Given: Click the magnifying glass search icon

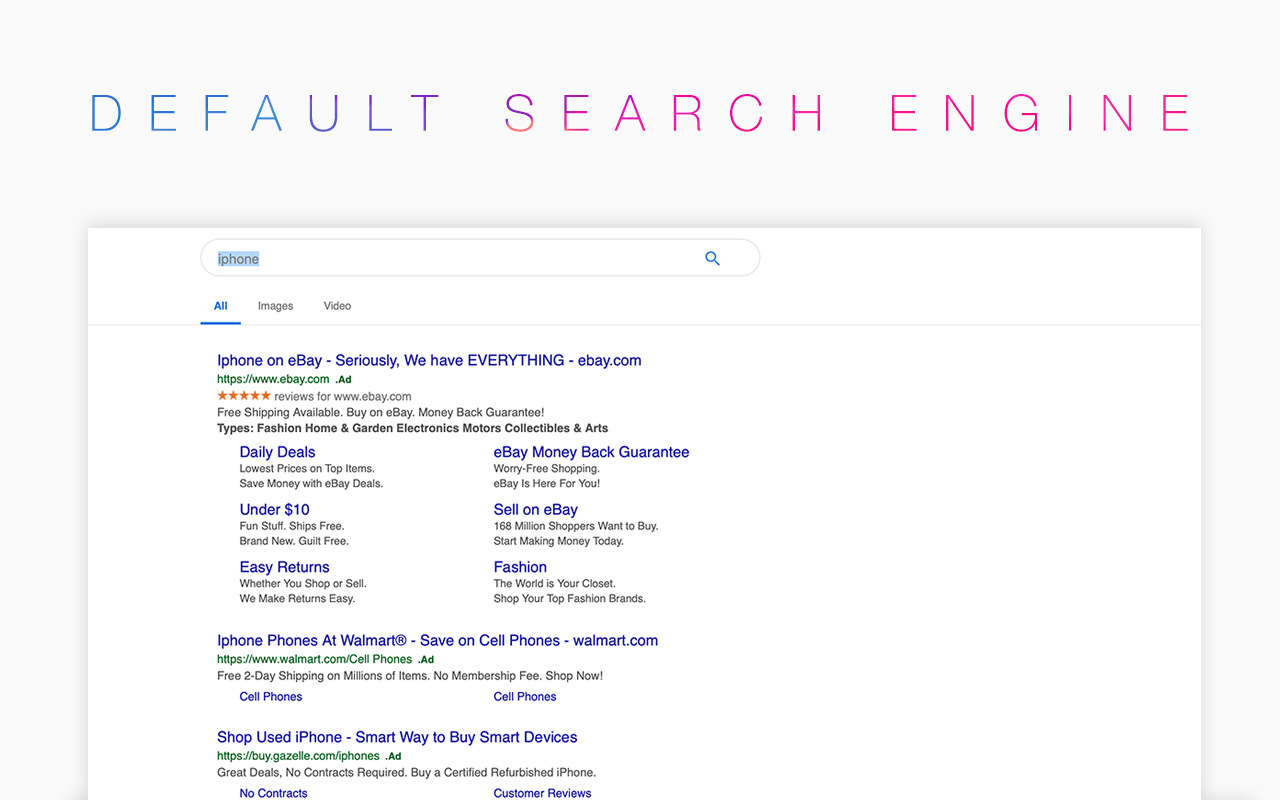Looking at the screenshot, I should click(712, 258).
